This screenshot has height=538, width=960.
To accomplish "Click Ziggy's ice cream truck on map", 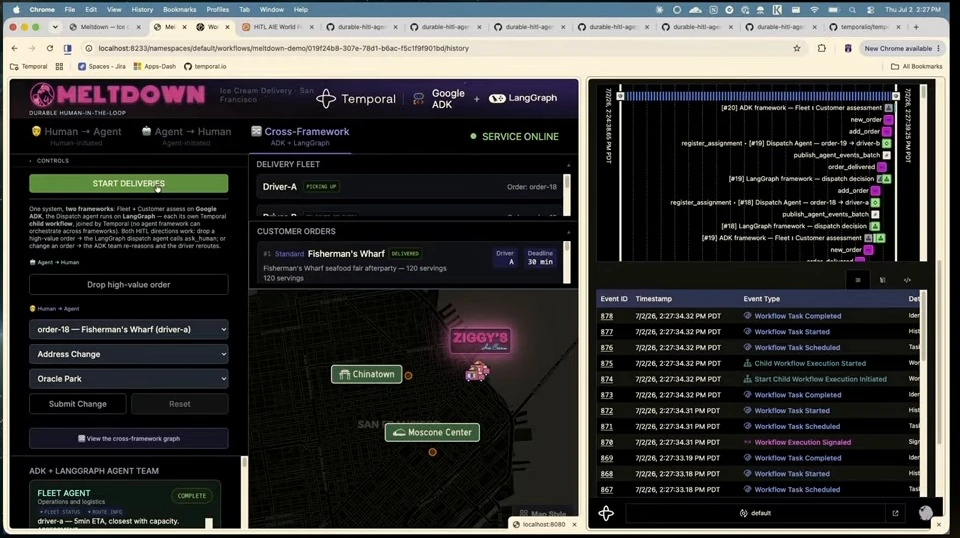I will click(x=477, y=372).
